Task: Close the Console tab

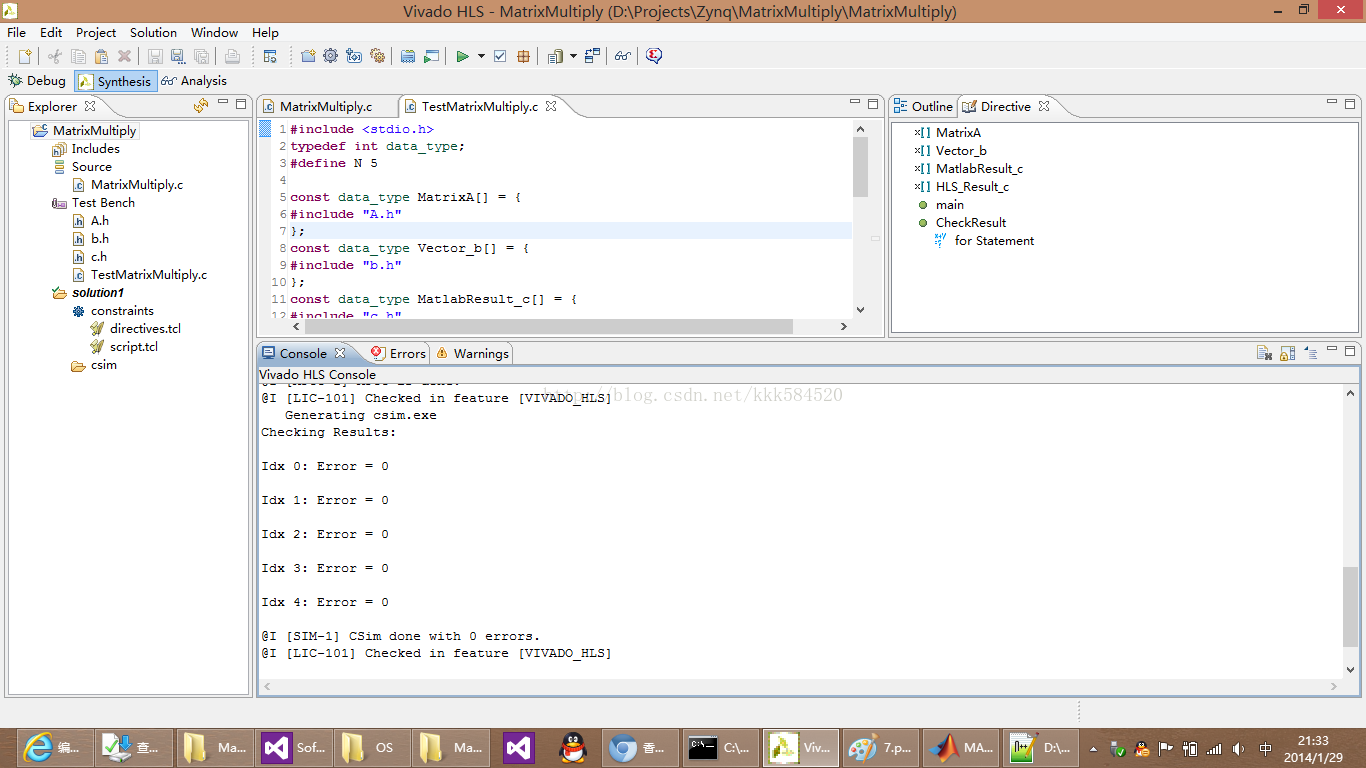Action: click(340, 353)
